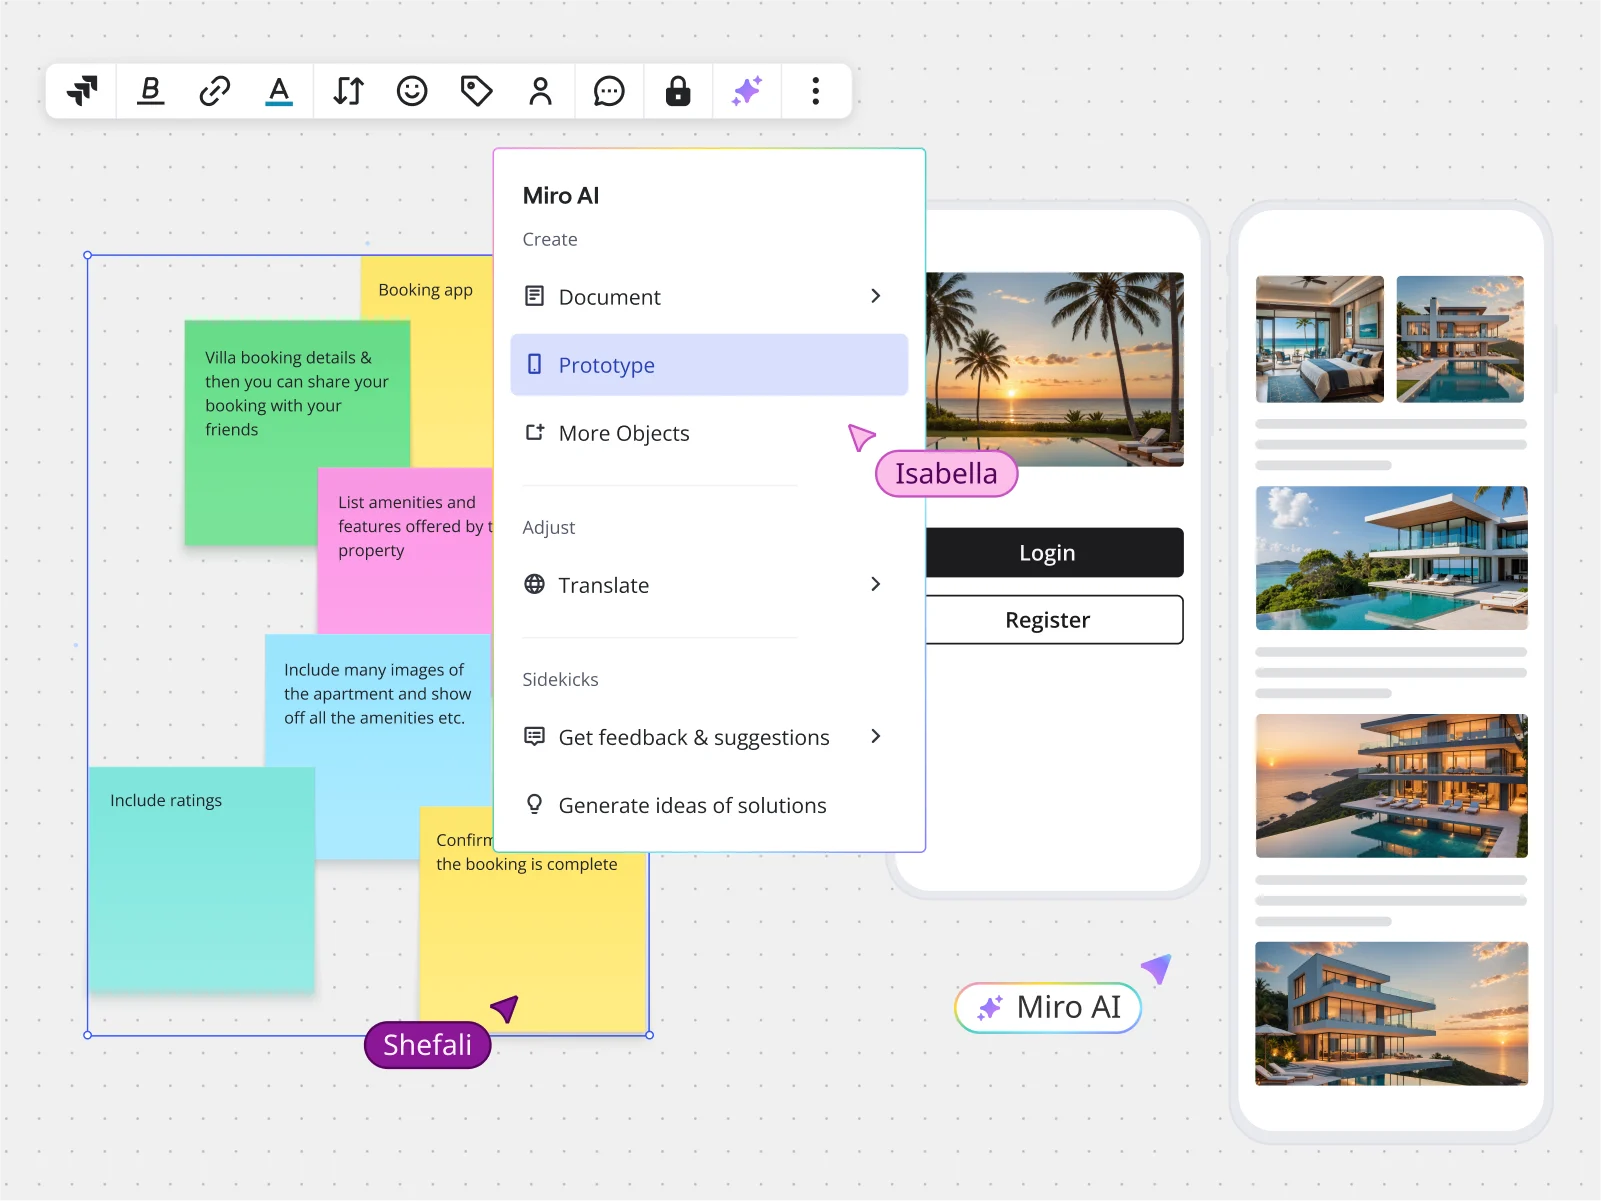Add a tag with the tag icon
The width and height of the screenshot is (1601, 1201).
click(476, 91)
